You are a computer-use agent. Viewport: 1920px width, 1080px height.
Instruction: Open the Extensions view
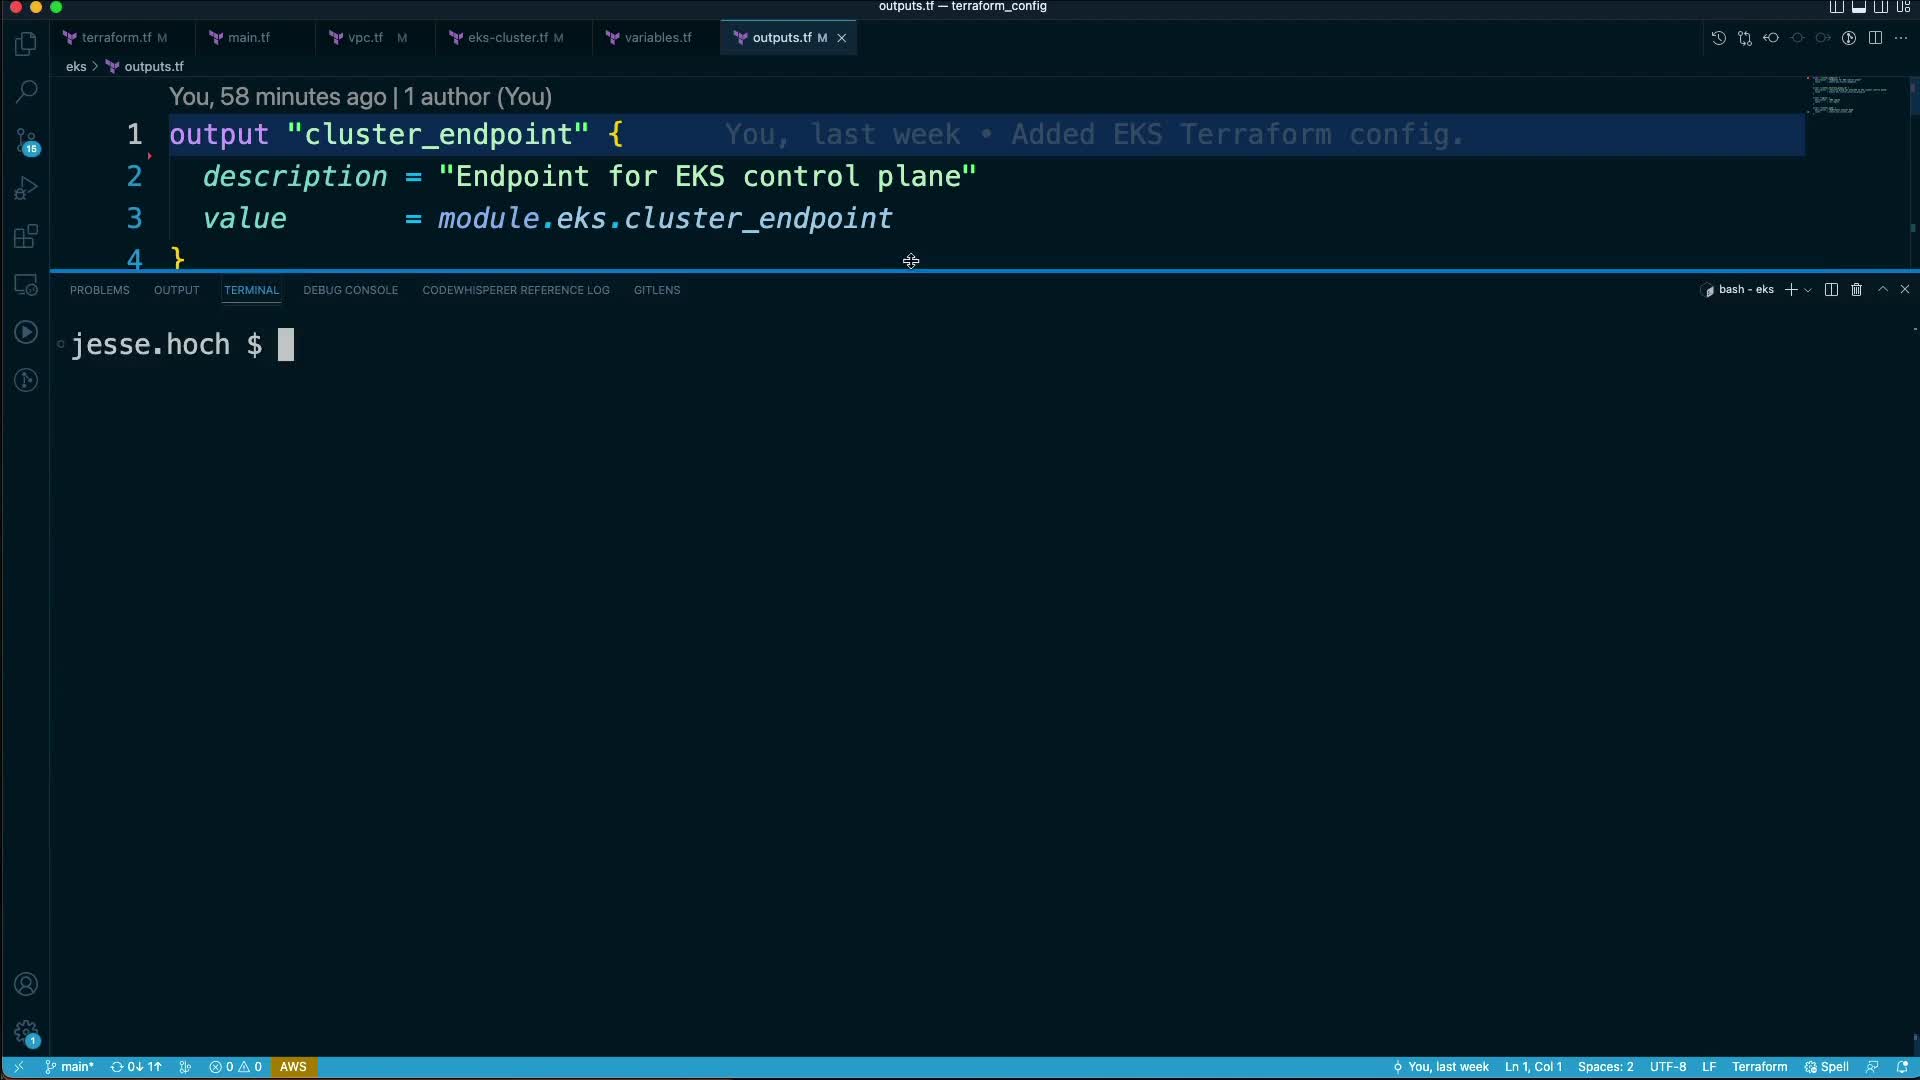(x=26, y=237)
